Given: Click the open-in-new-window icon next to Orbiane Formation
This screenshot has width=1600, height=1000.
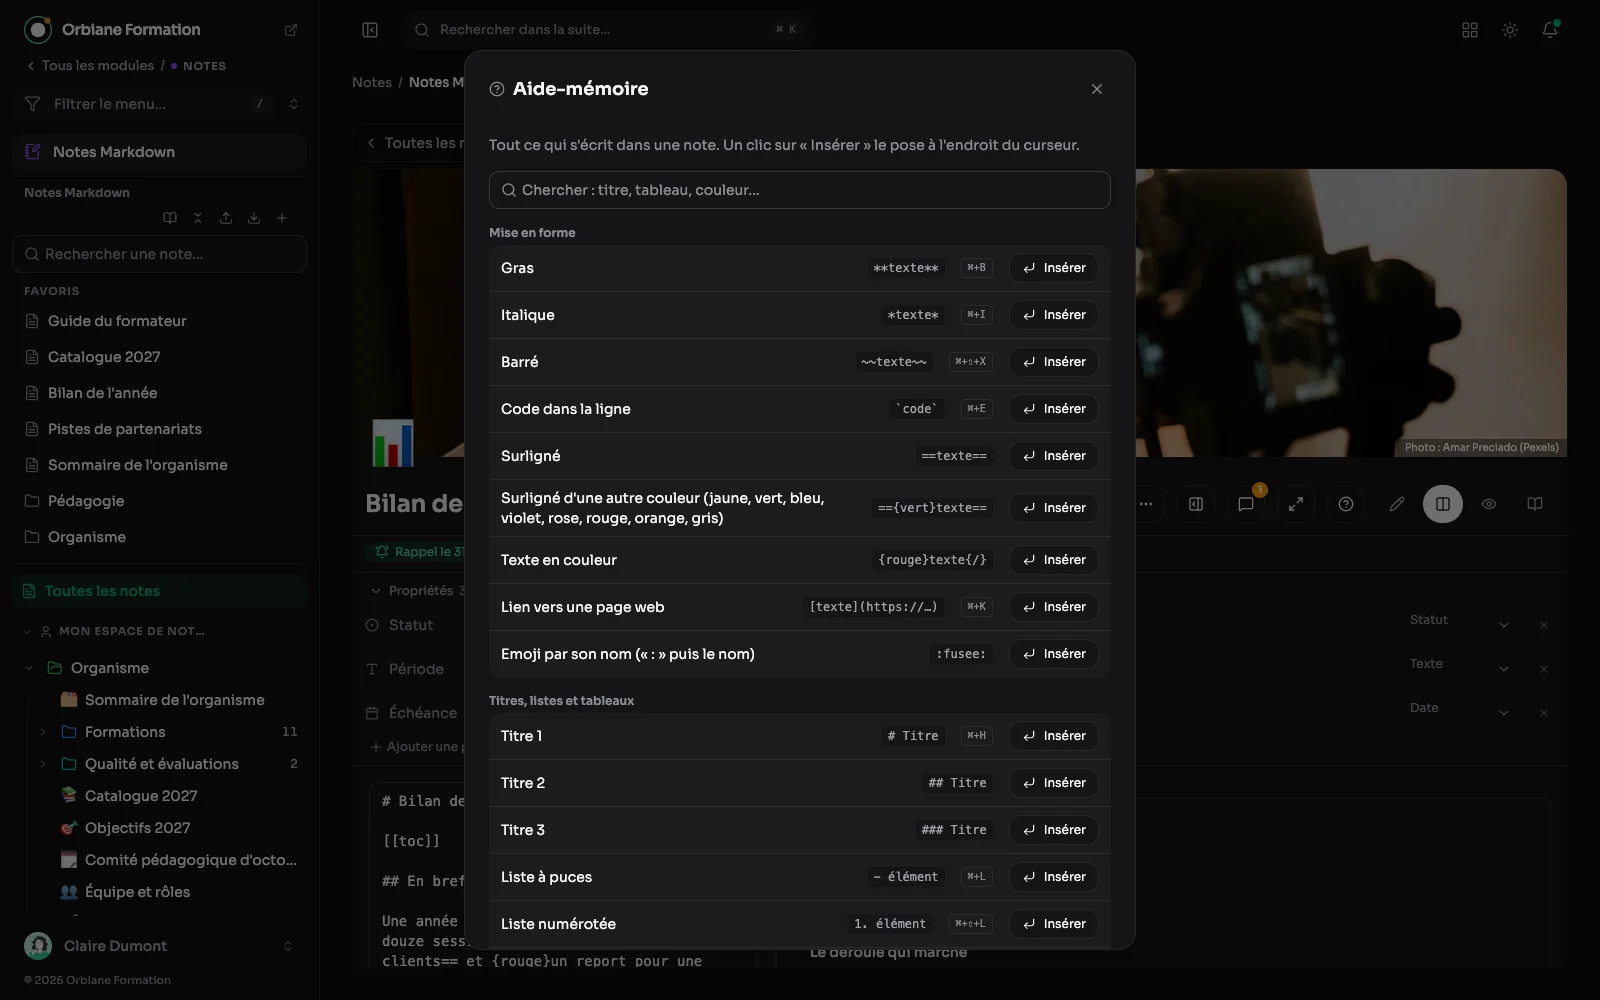Looking at the screenshot, I should [x=291, y=30].
